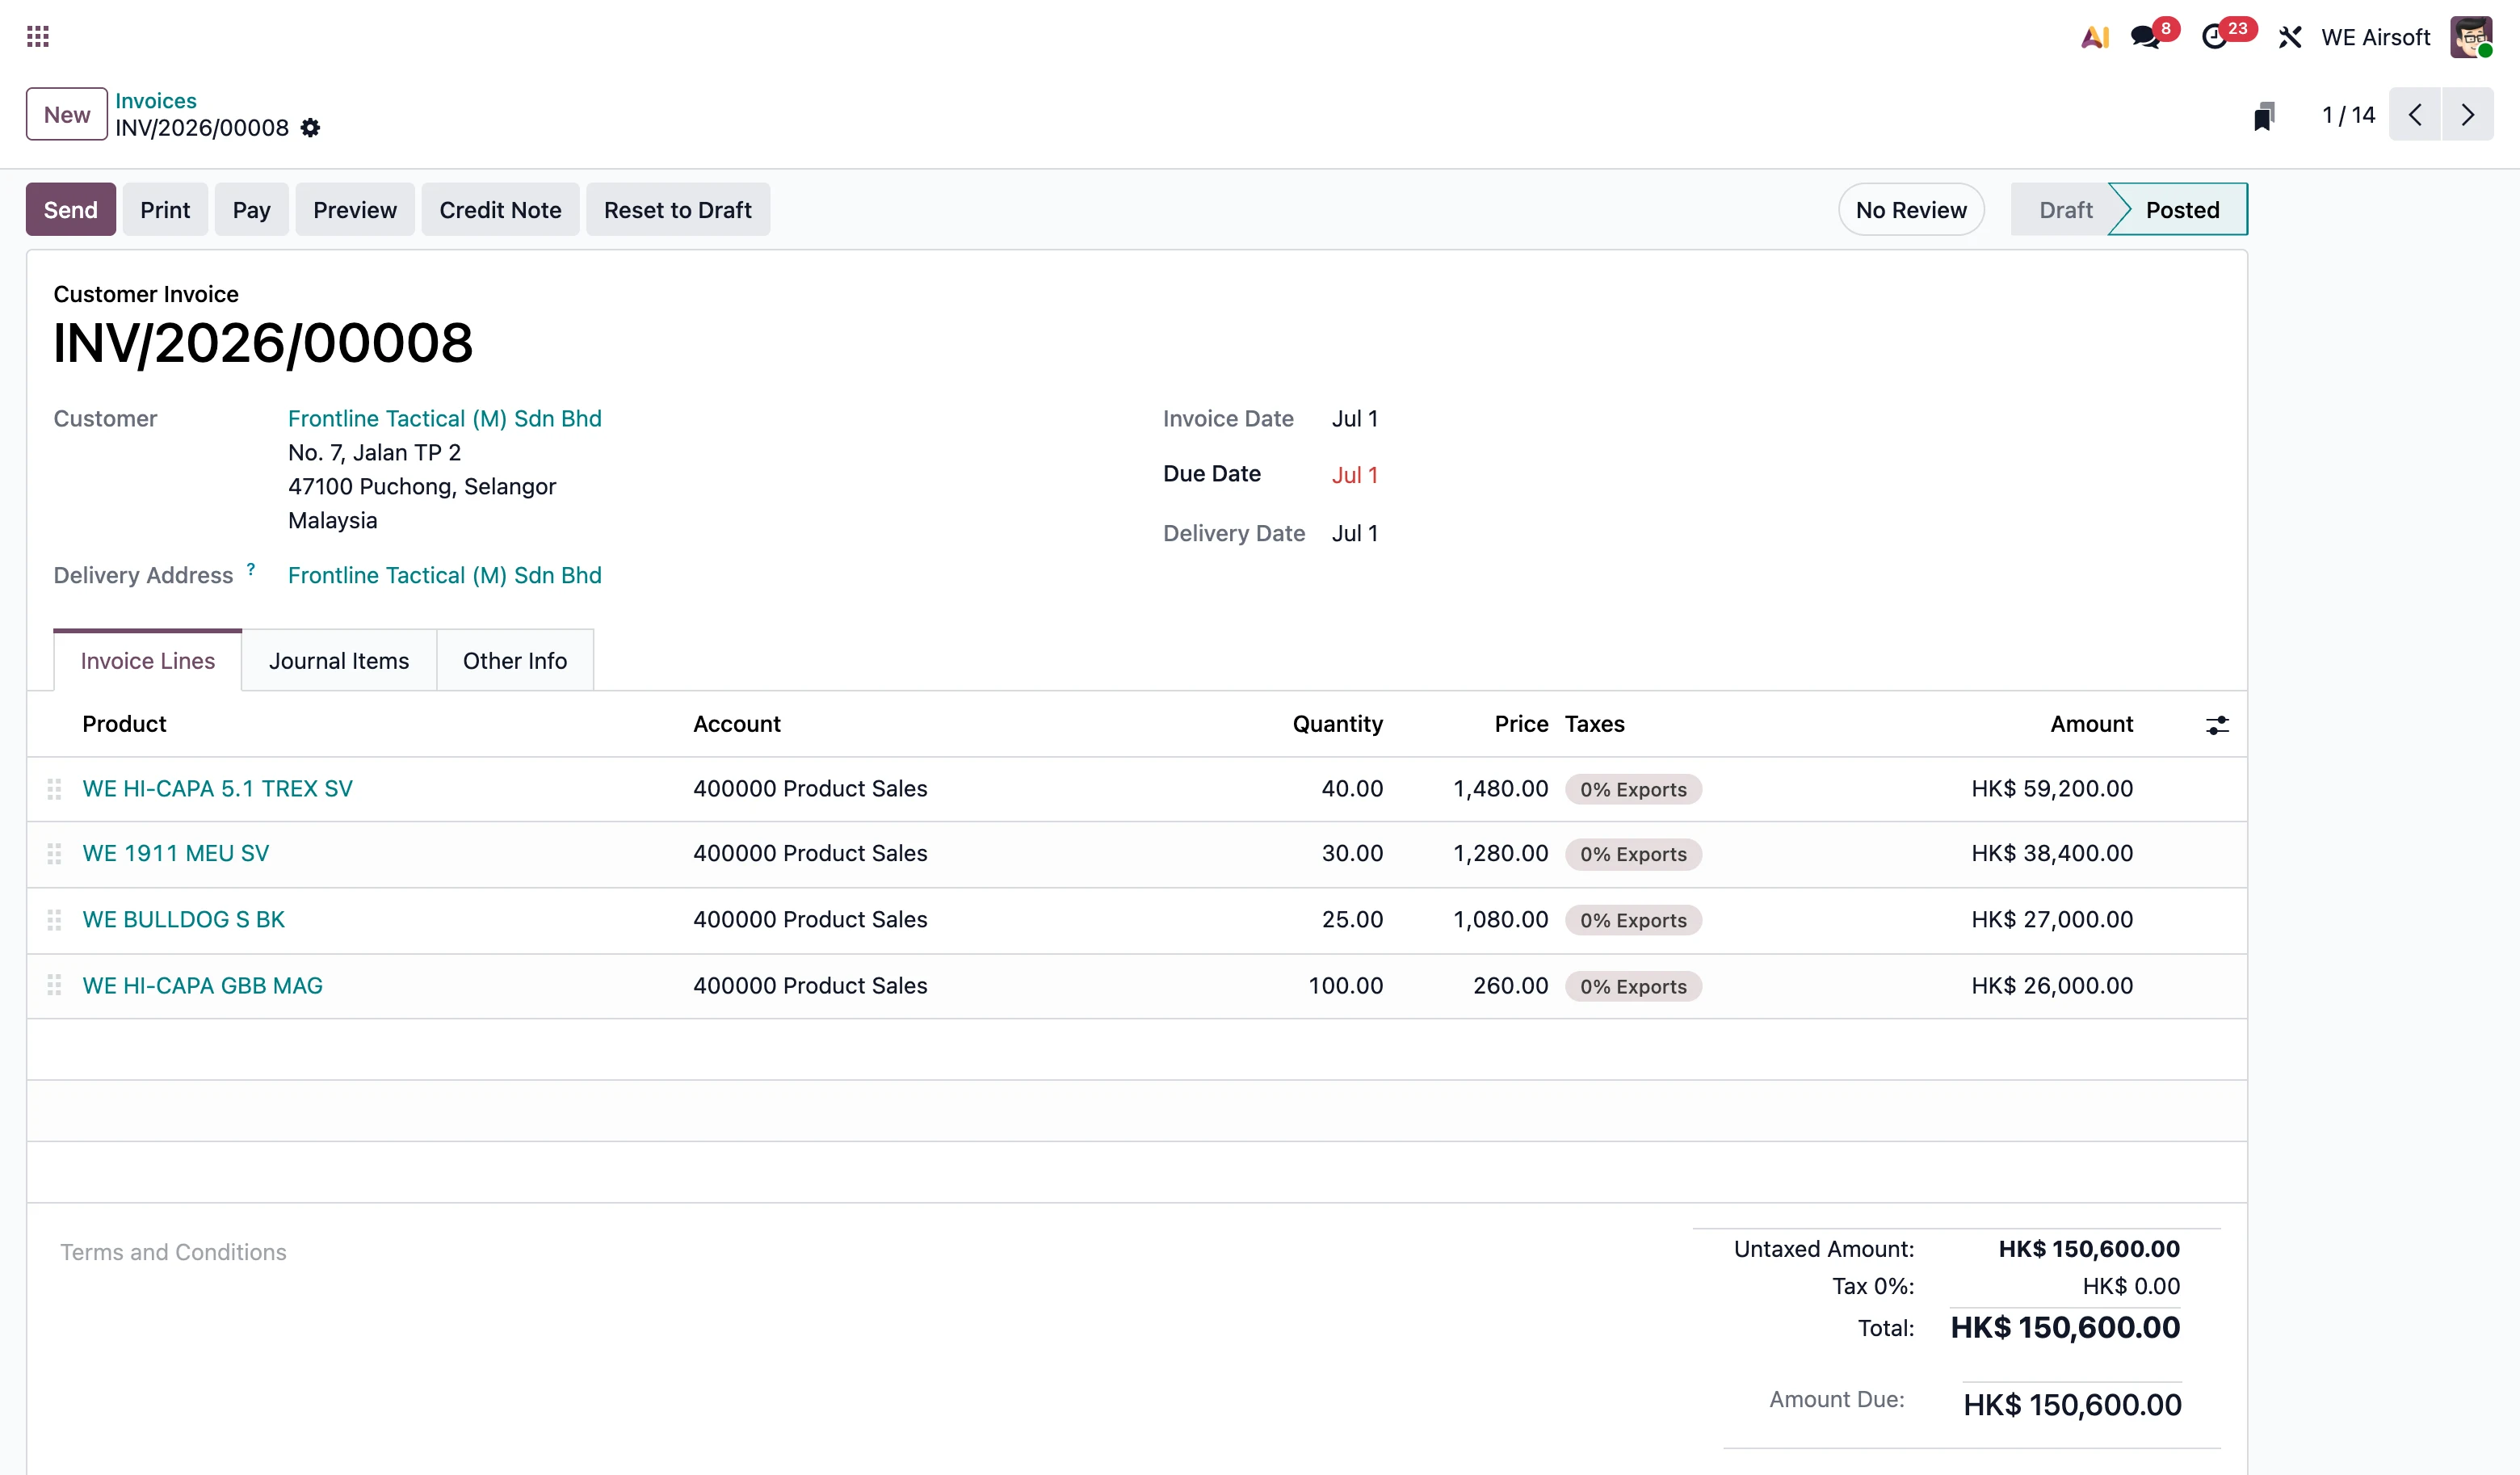Click the Delivery Date value Jul 1

[x=1355, y=533]
